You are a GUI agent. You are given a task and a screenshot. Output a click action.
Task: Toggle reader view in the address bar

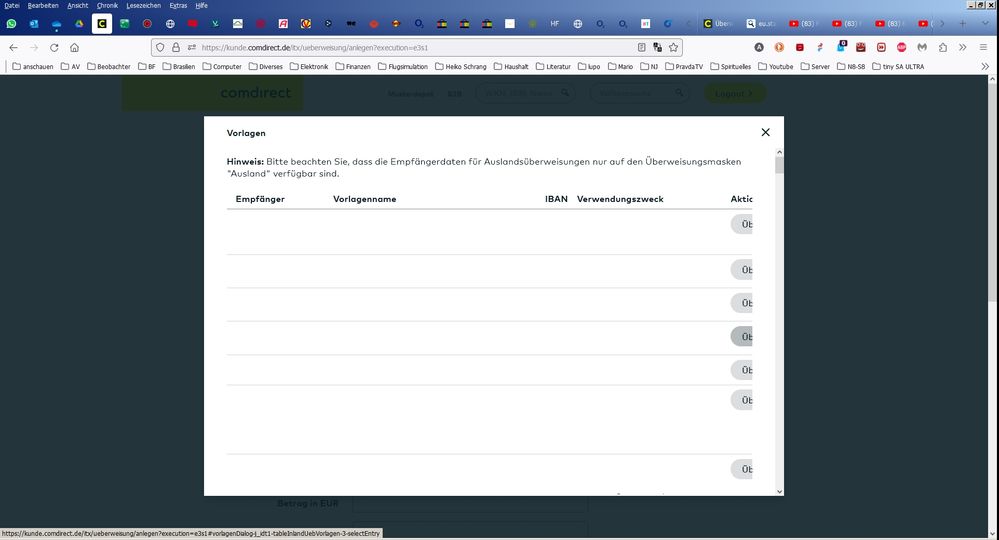[642, 47]
